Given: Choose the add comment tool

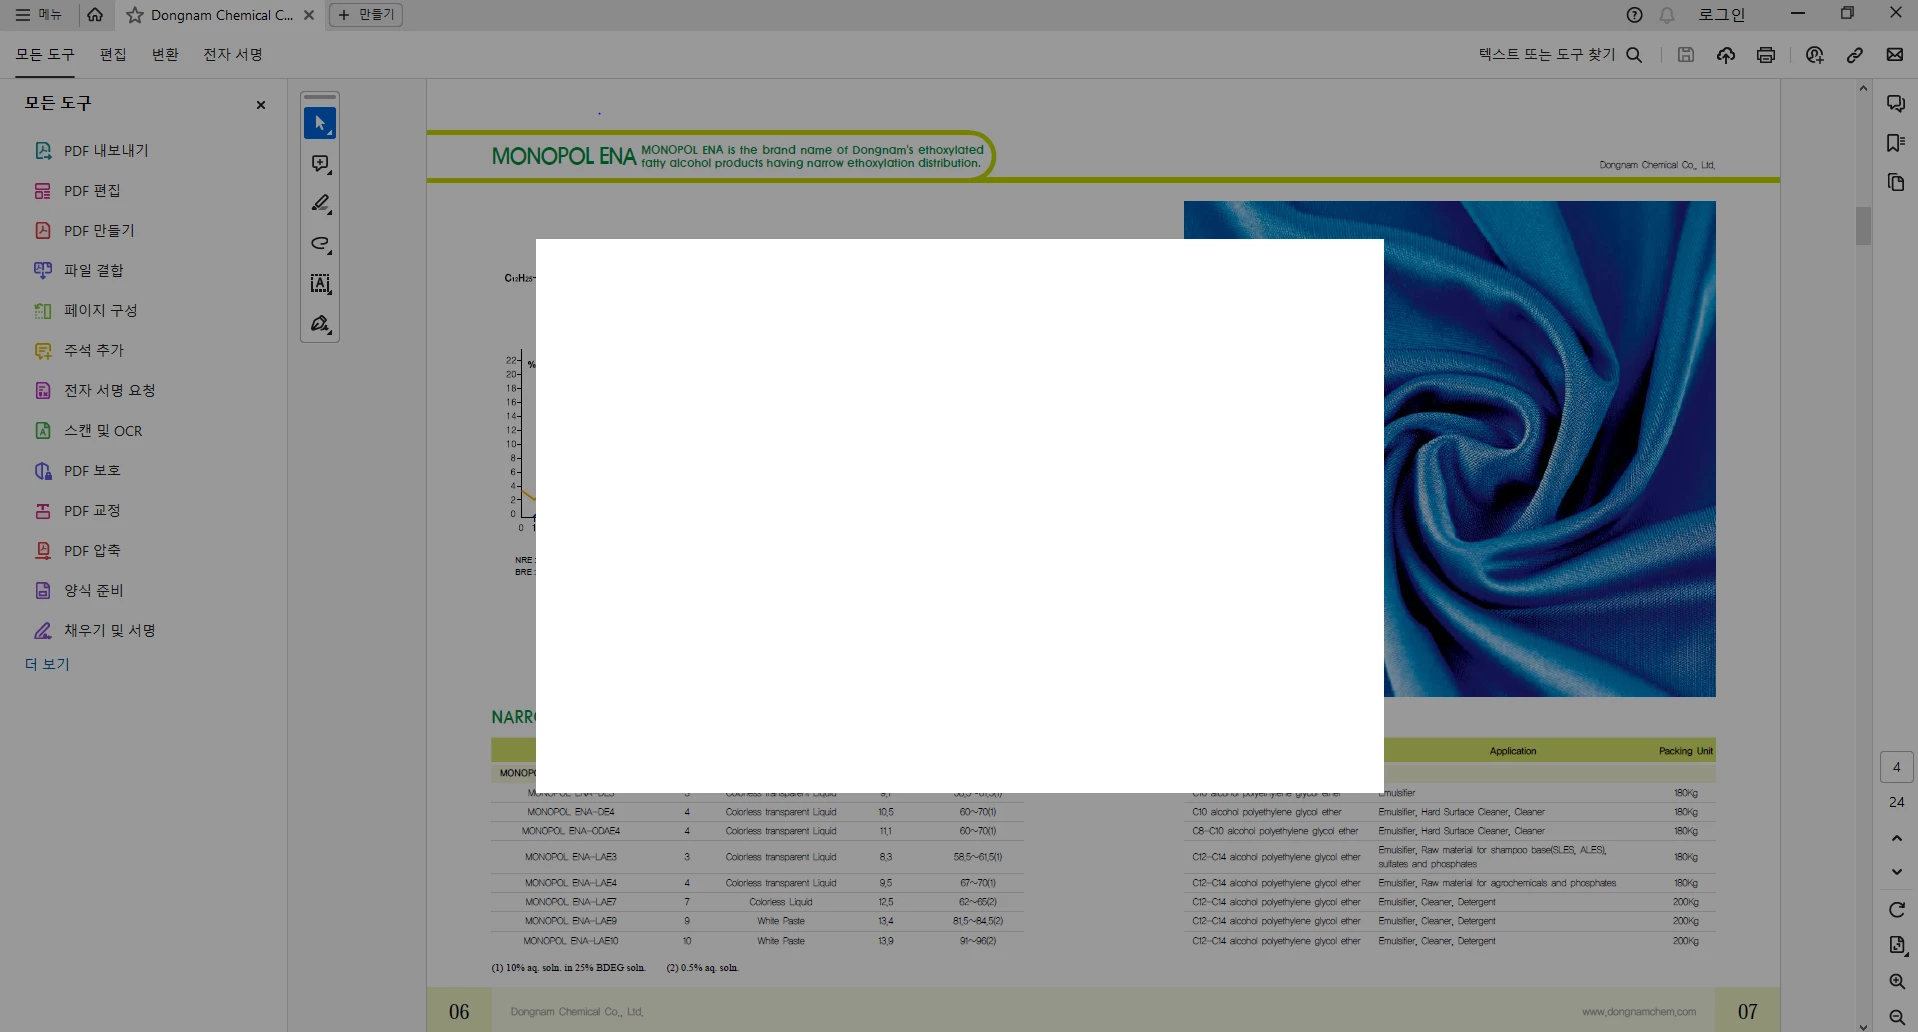Looking at the screenshot, I should [320, 164].
